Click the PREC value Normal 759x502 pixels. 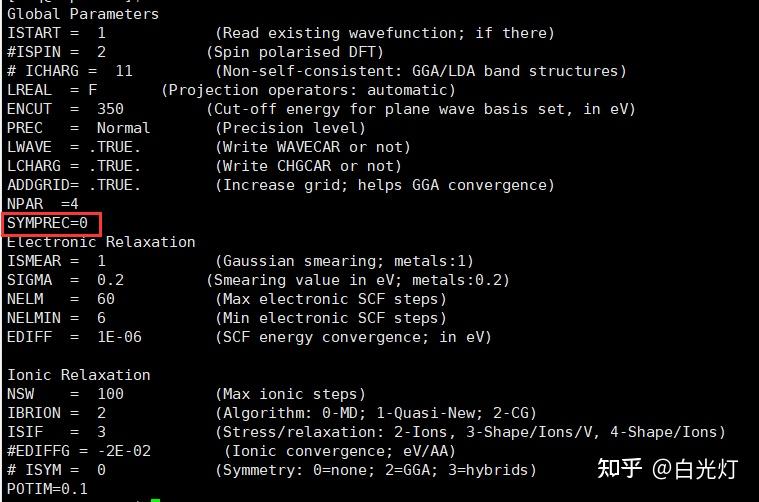123,128
